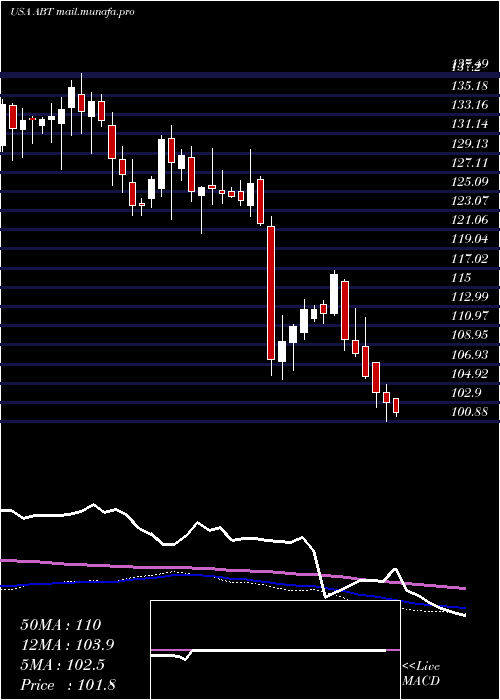Click the '5MA : 102.5' reading
The height and width of the screenshot is (700, 500).
62,665
